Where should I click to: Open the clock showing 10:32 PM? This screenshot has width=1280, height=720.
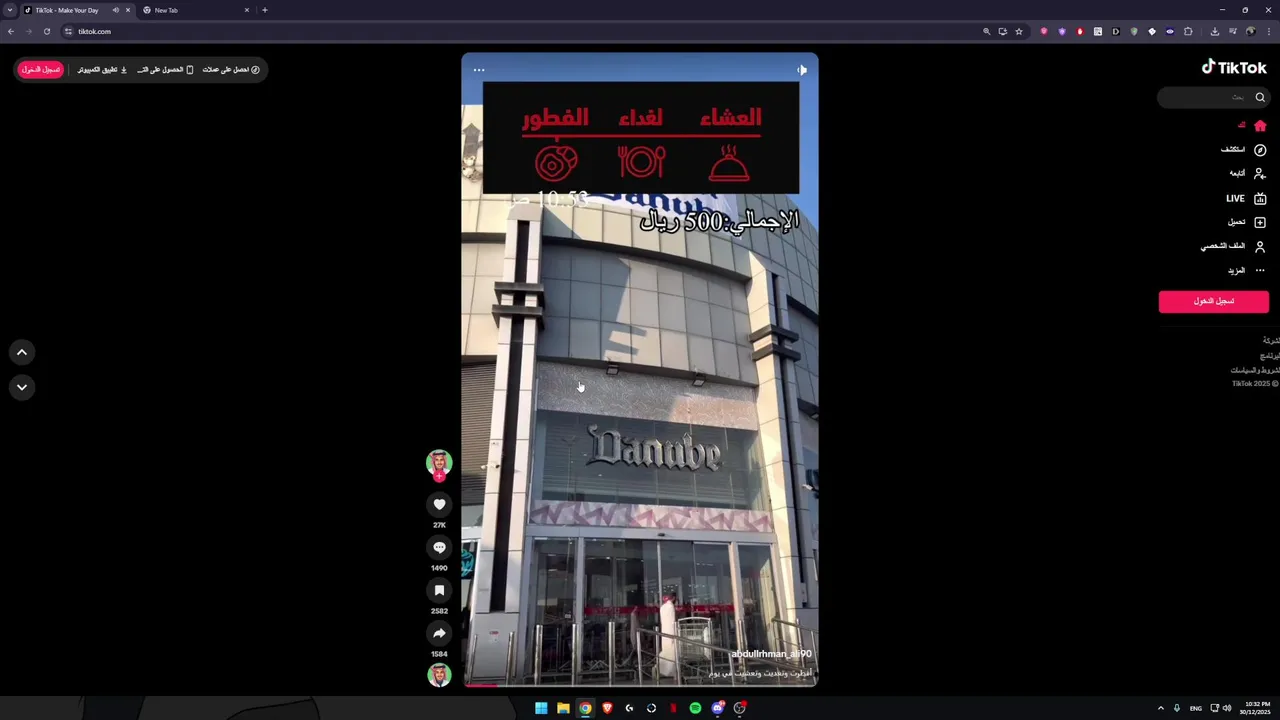1255,708
